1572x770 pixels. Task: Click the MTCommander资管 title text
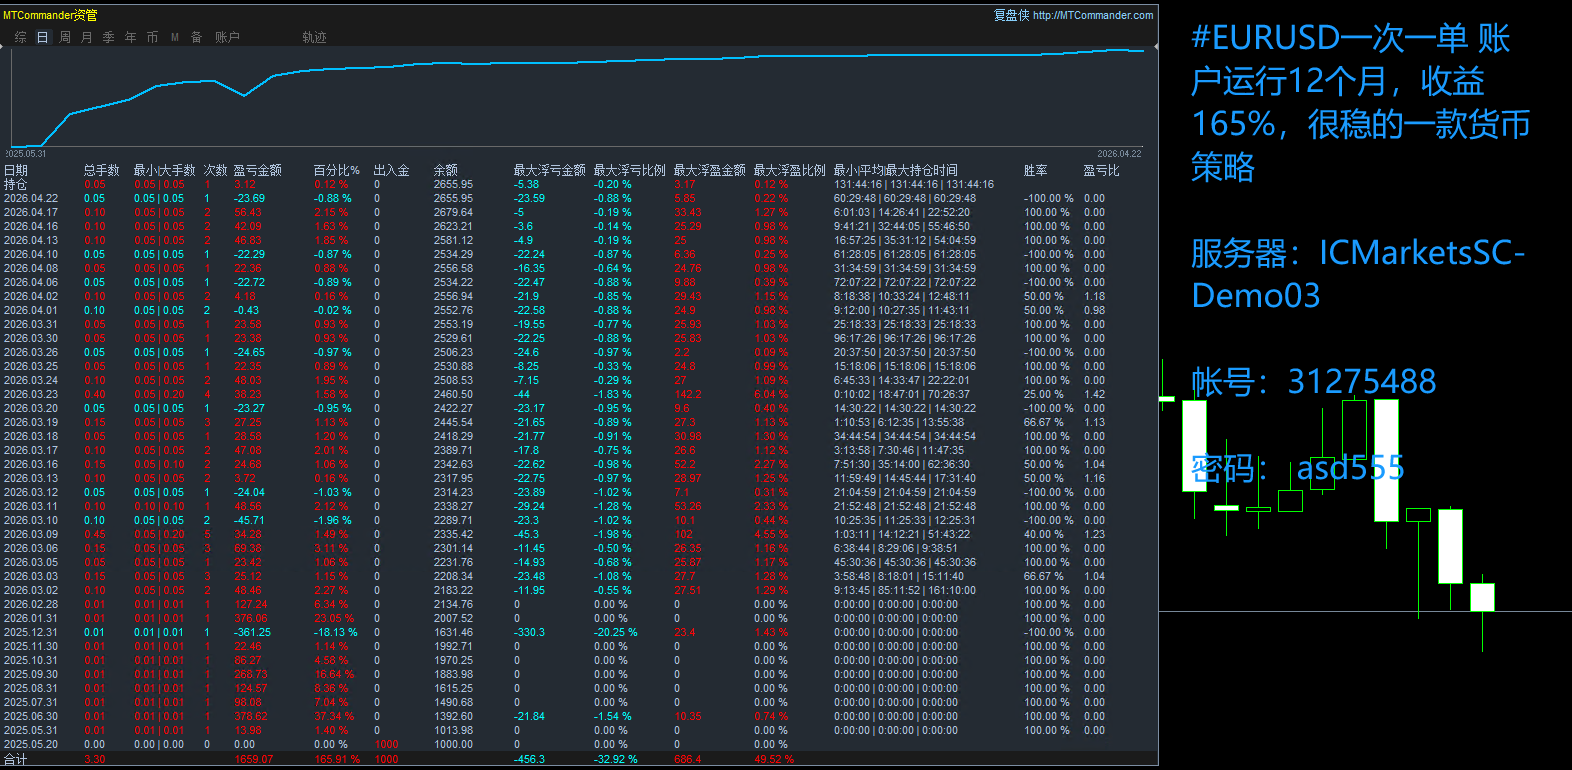click(x=50, y=15)
